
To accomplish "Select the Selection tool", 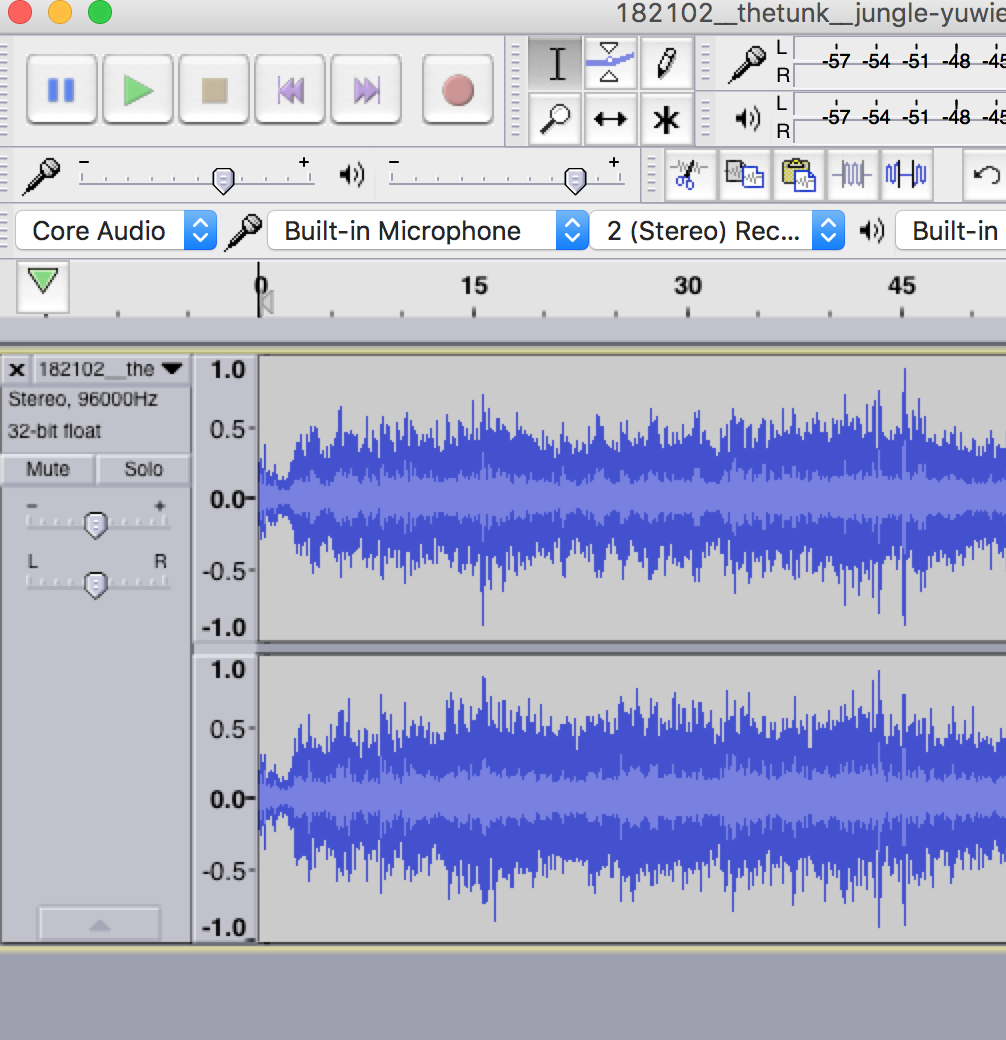I will 555,63.
